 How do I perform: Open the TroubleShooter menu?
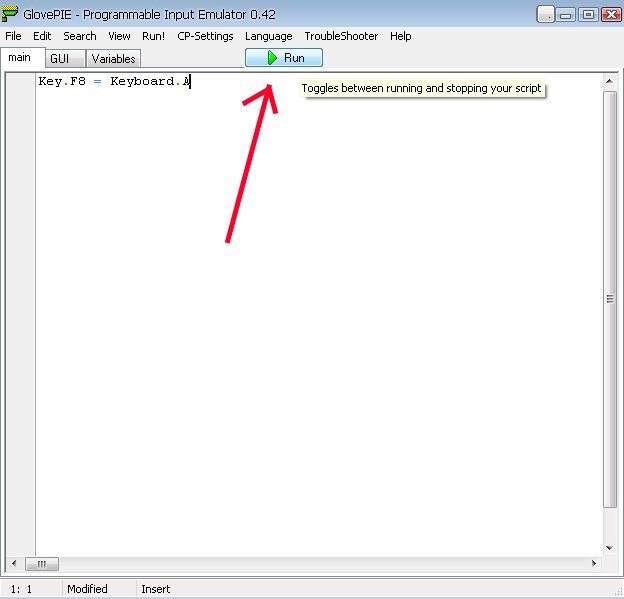click(341, 36)
